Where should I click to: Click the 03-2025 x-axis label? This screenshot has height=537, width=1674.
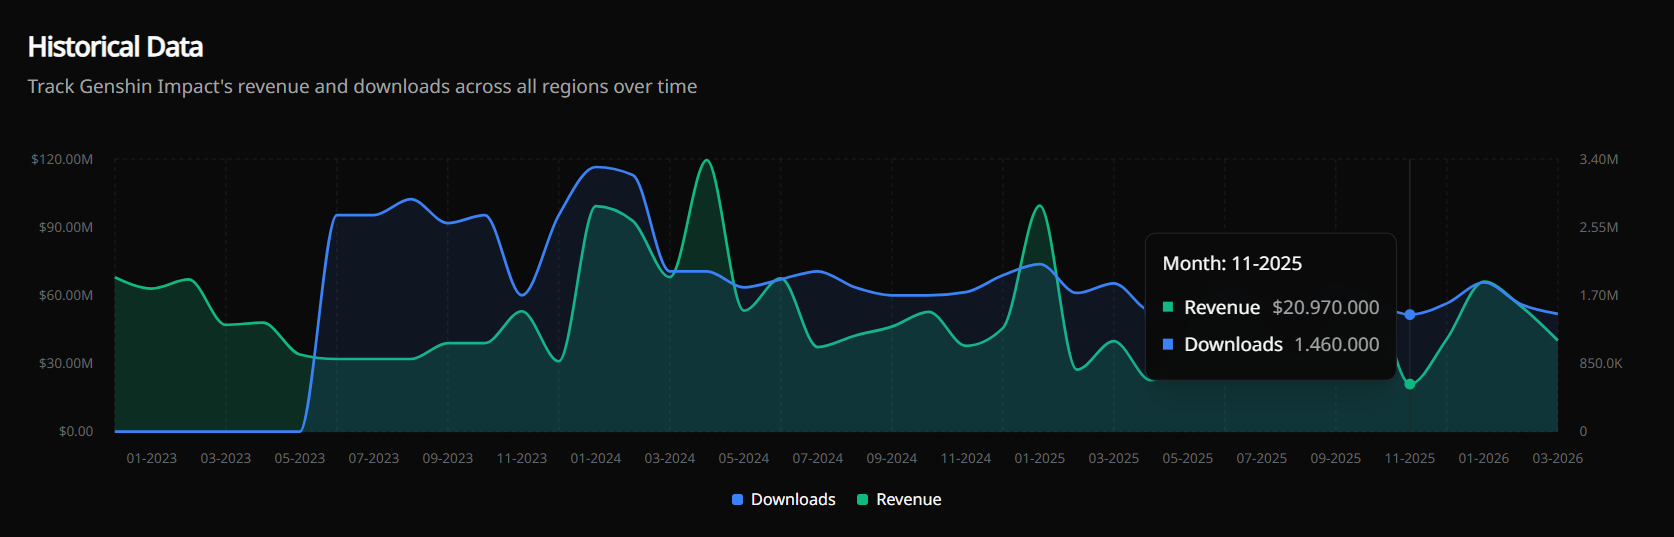pos(1114,458)
